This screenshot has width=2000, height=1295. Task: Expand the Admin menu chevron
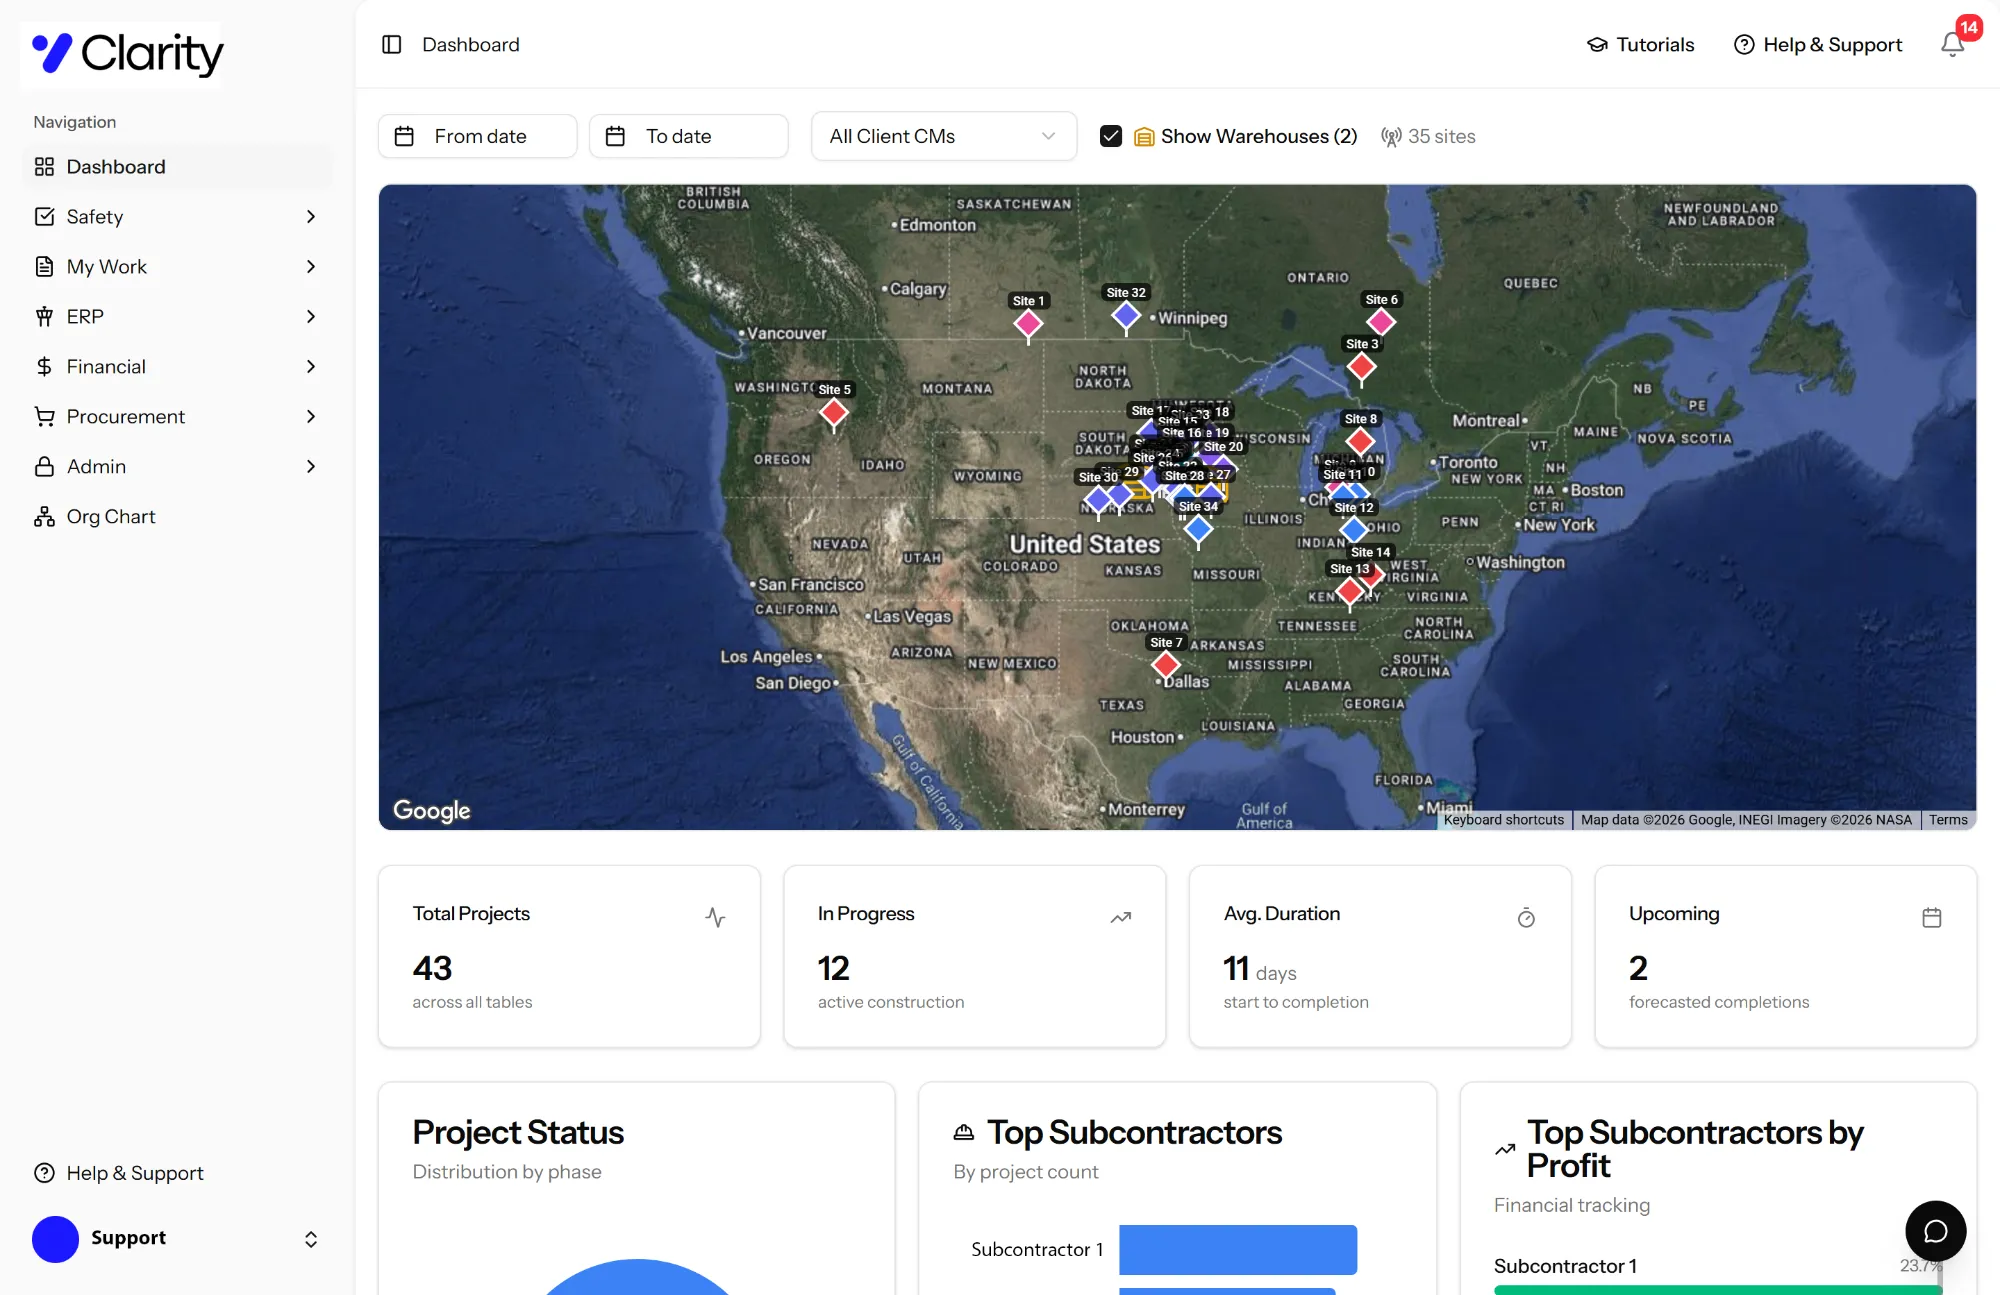click(x=311, y=467)
